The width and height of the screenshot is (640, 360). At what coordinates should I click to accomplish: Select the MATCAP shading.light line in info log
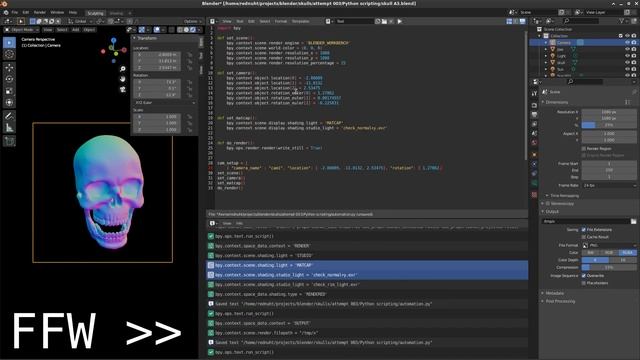coord(367,265)
